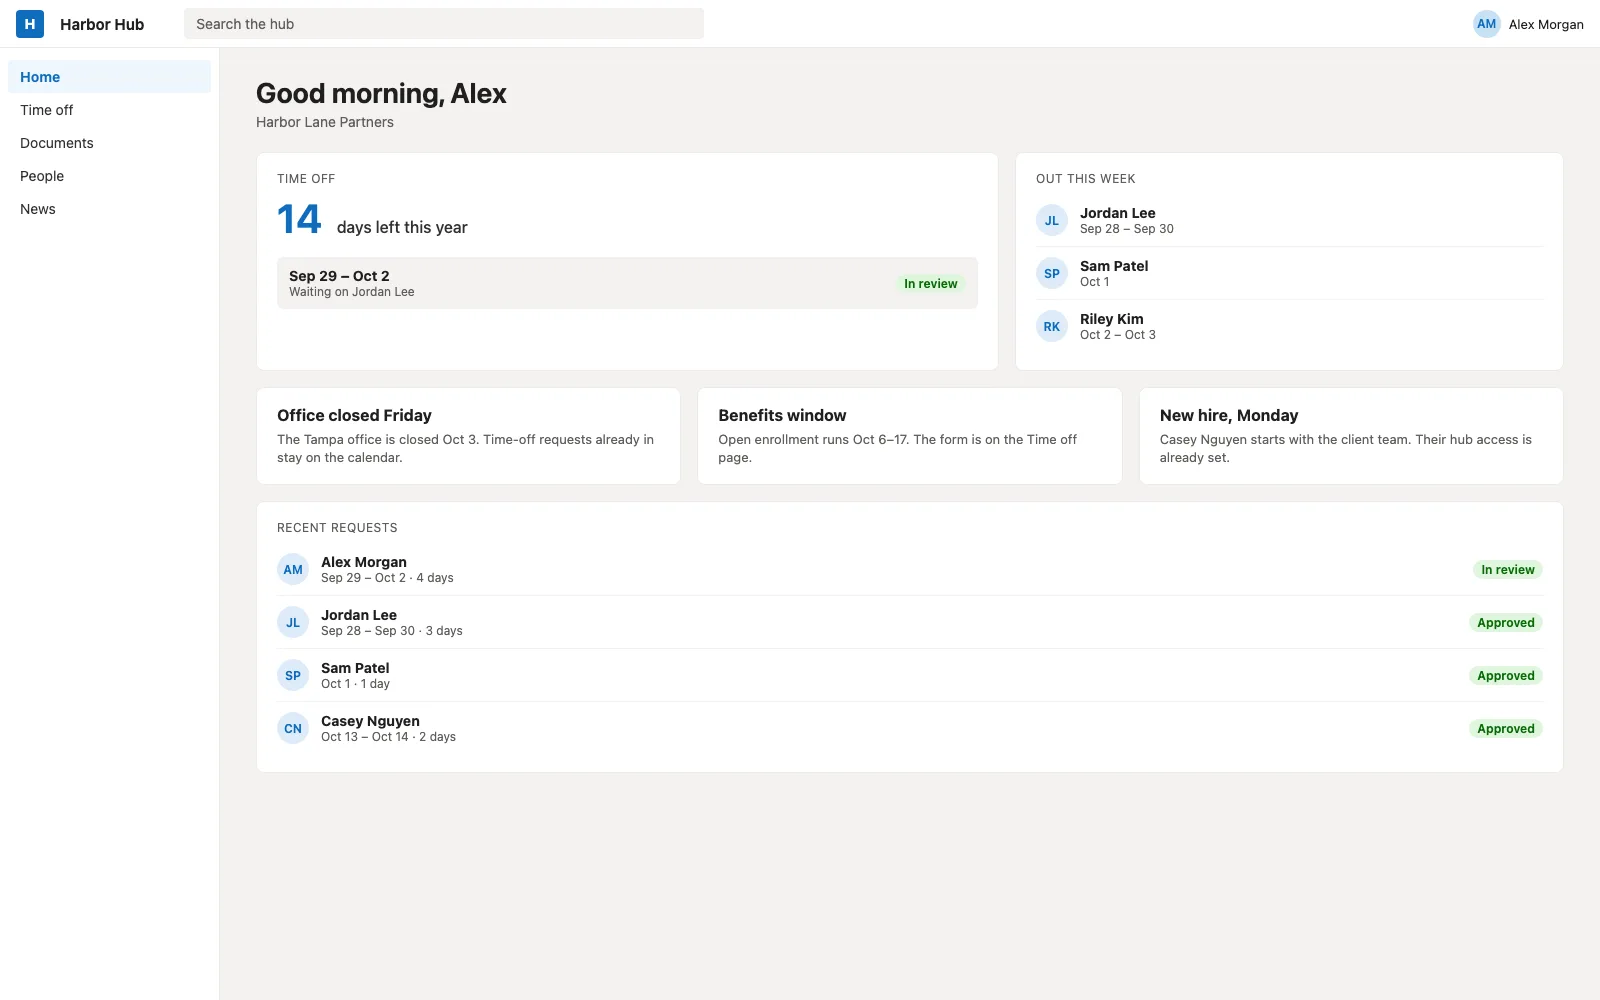Click the RECENT REQUESTS heading
This screenshot has height=1000, width=1600.
click(x=337, y=528)
